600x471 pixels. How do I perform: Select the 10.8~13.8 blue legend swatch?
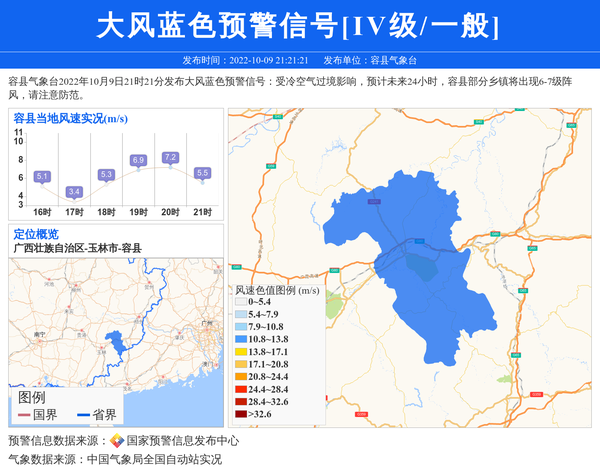(x=240, y=340)
